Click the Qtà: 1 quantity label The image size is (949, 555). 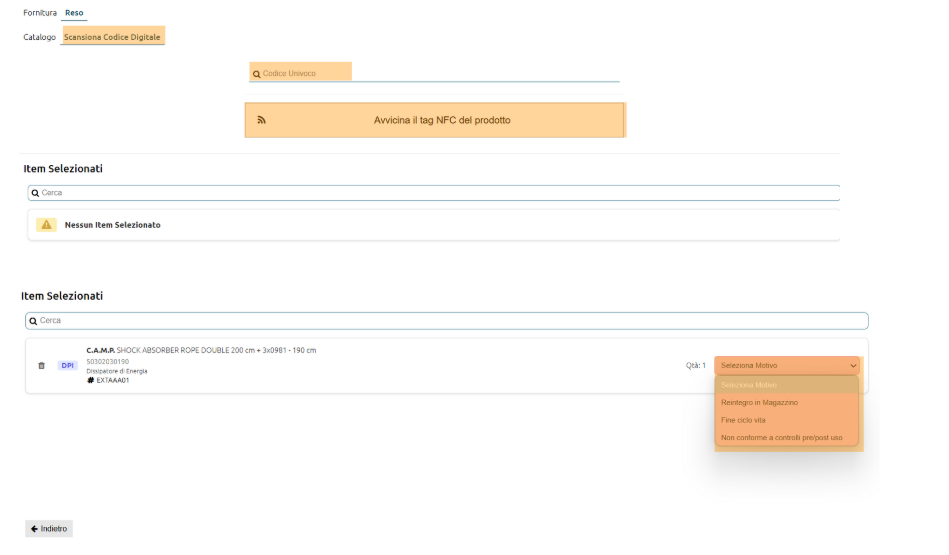[x=695, y=366]
